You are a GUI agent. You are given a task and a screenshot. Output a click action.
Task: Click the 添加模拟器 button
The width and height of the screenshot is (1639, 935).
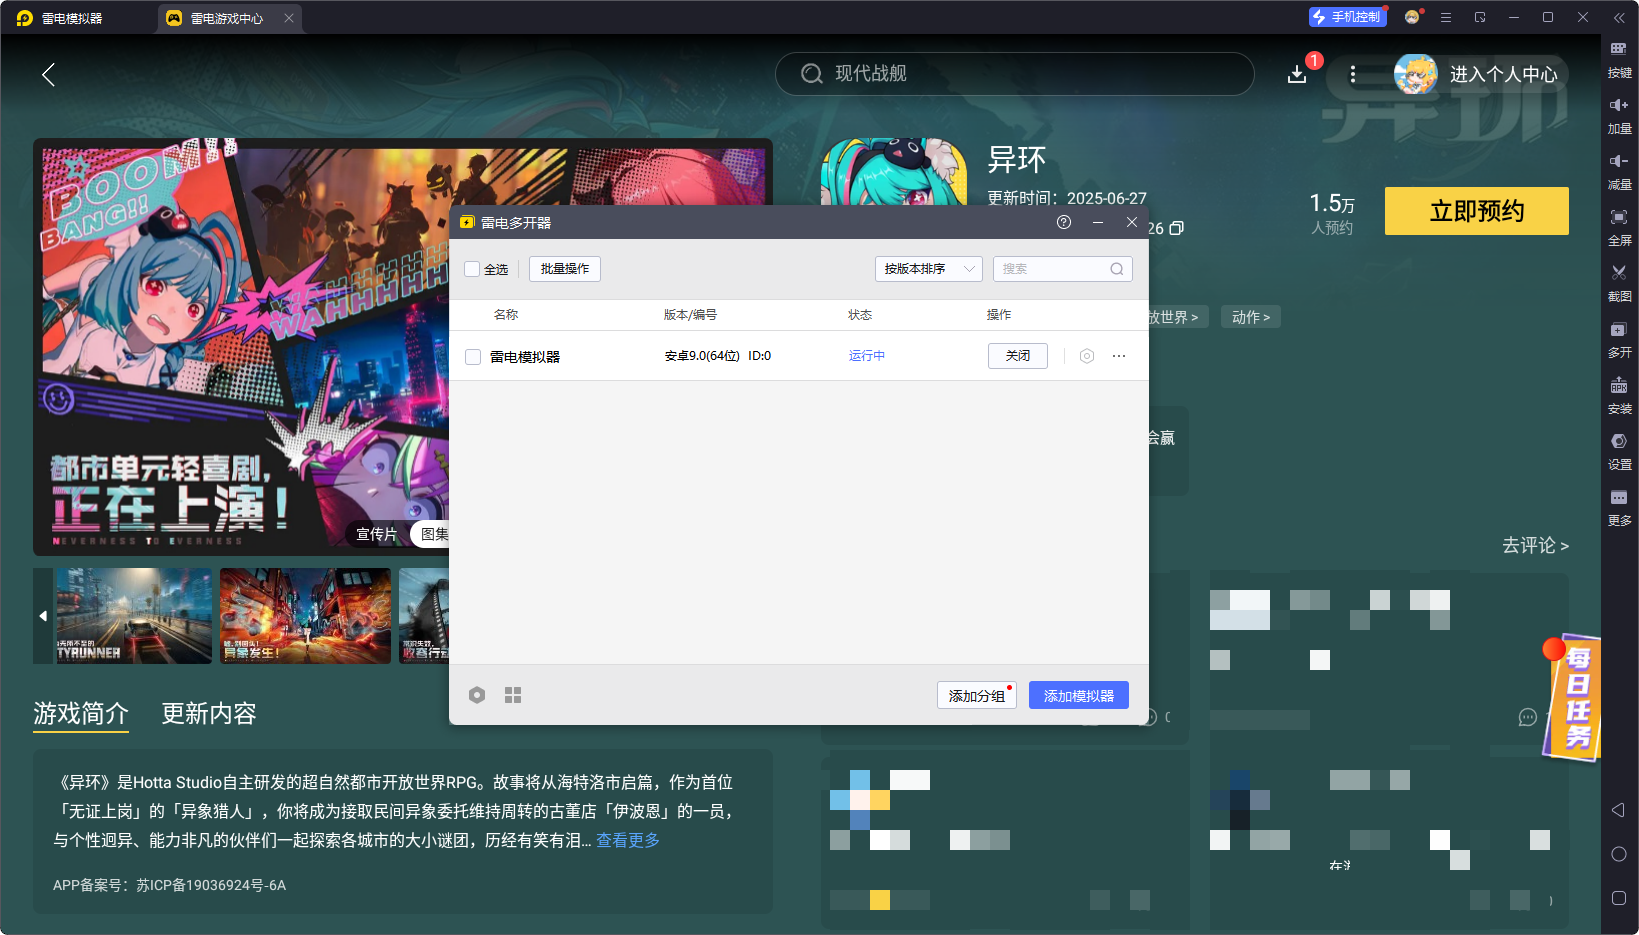(x=1078, y=695)
